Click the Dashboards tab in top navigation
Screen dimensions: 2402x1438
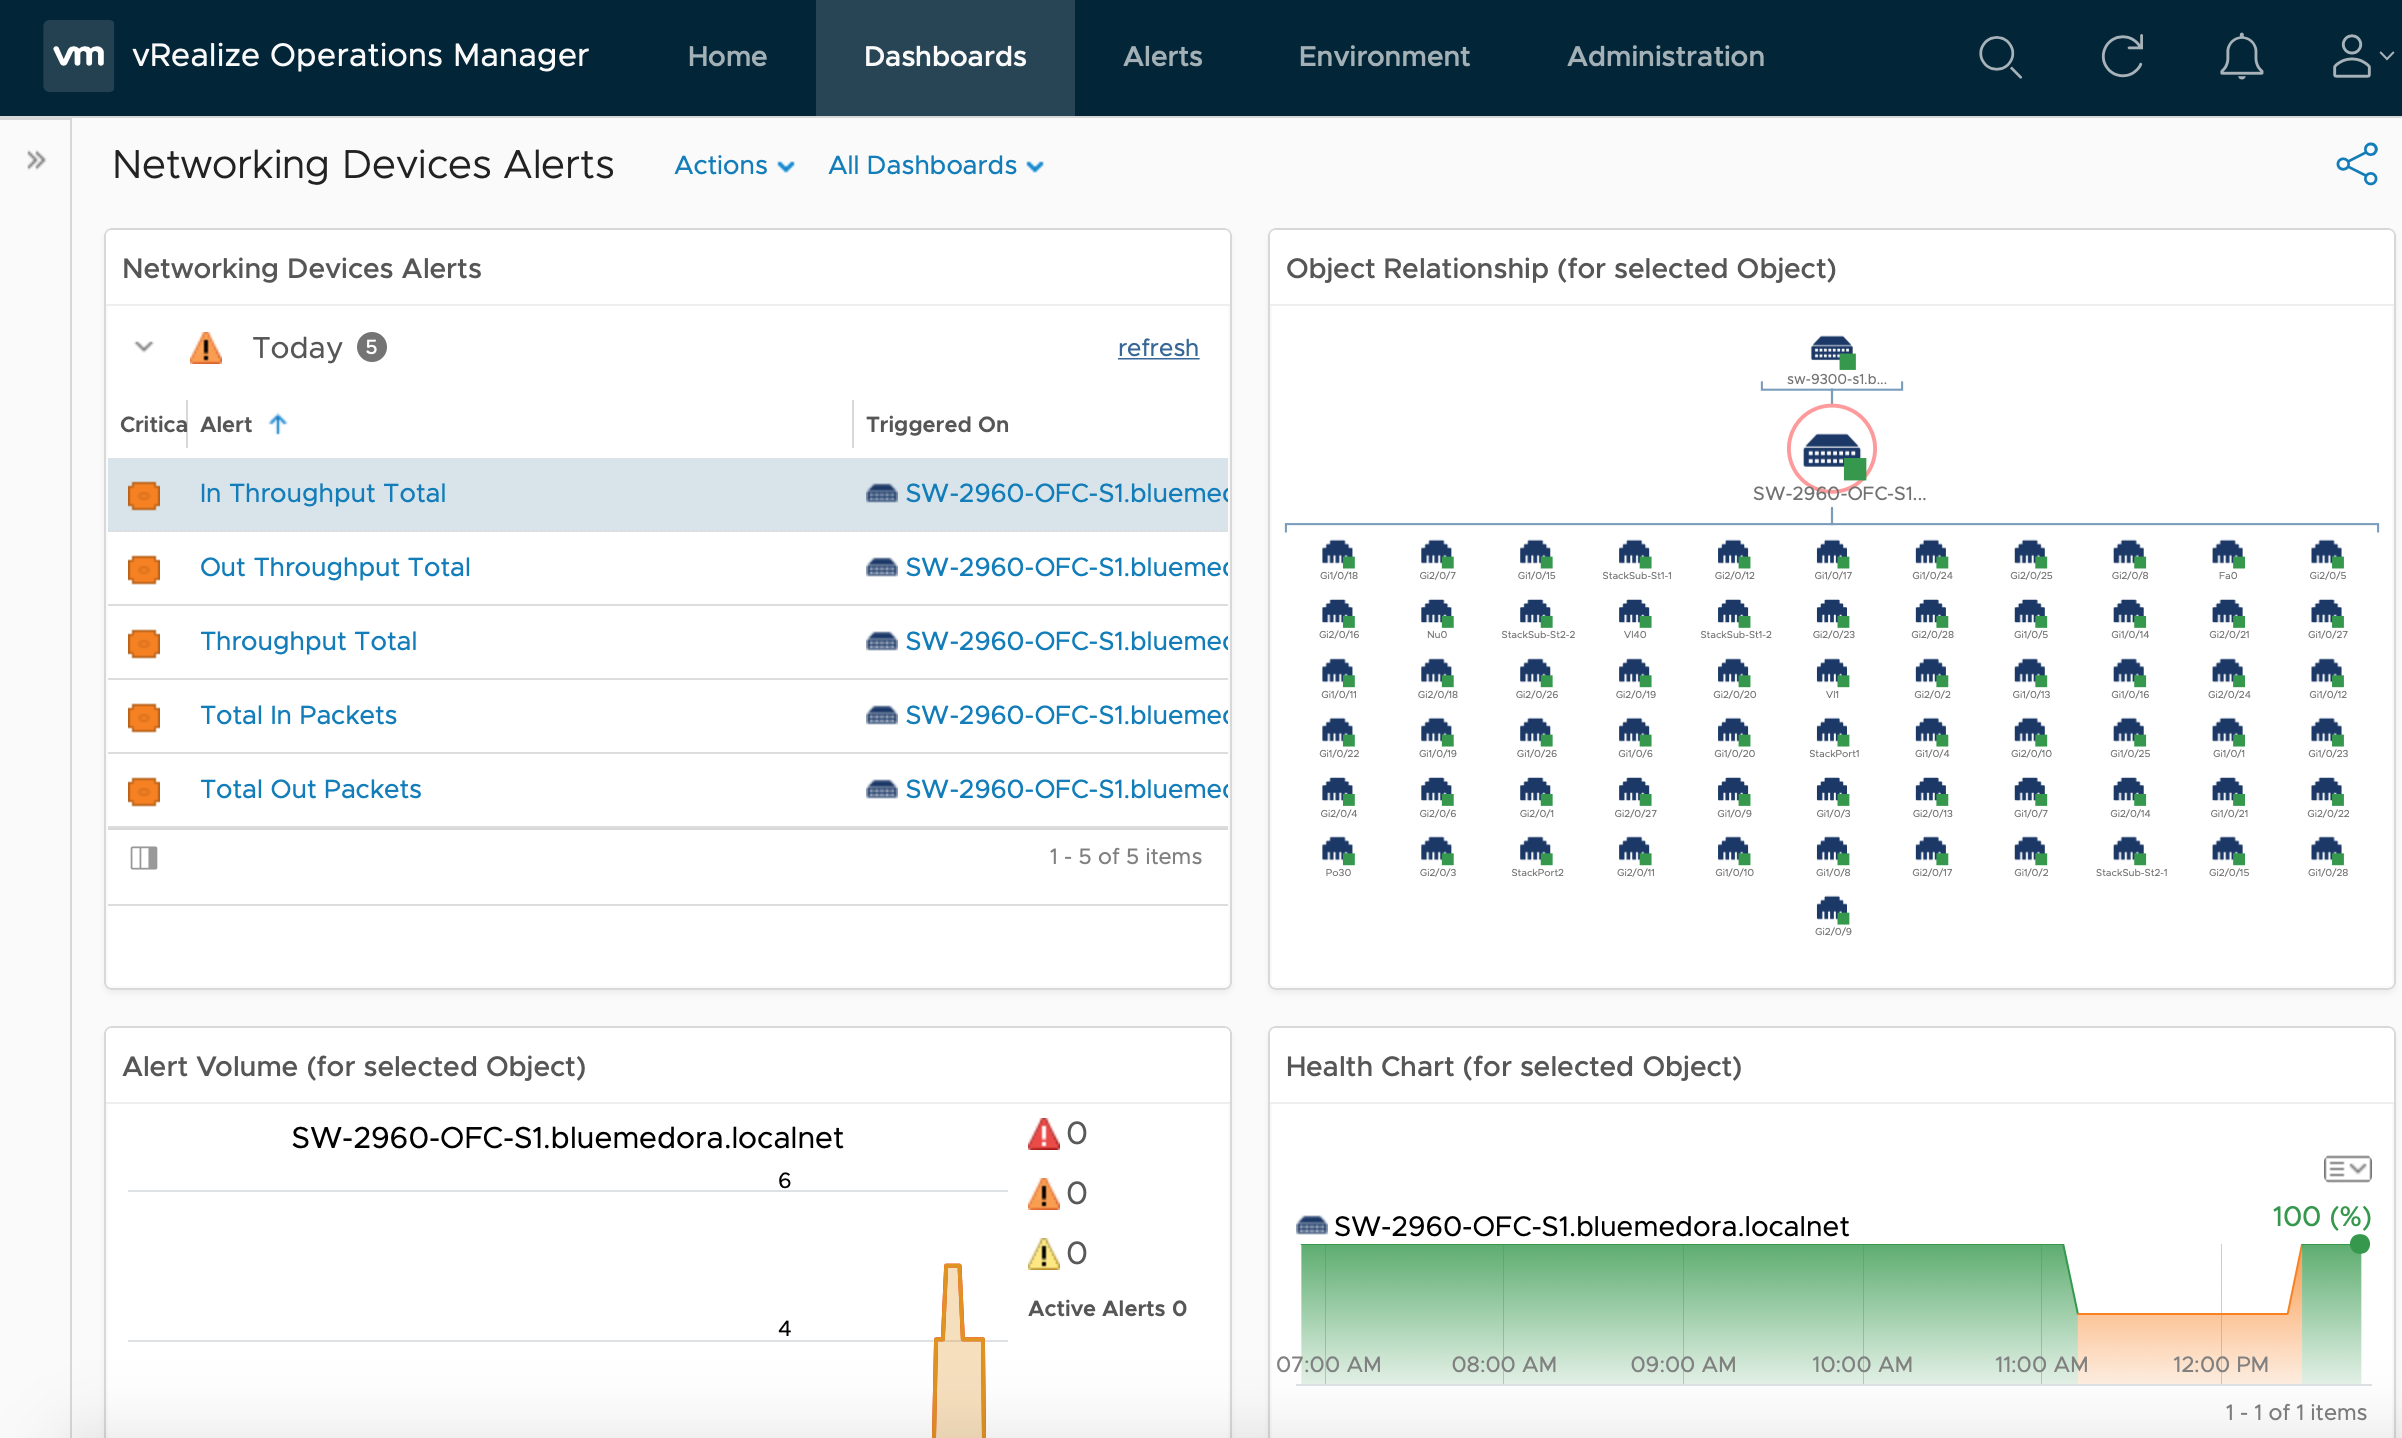pyautogui.click(x=947, y=56)
